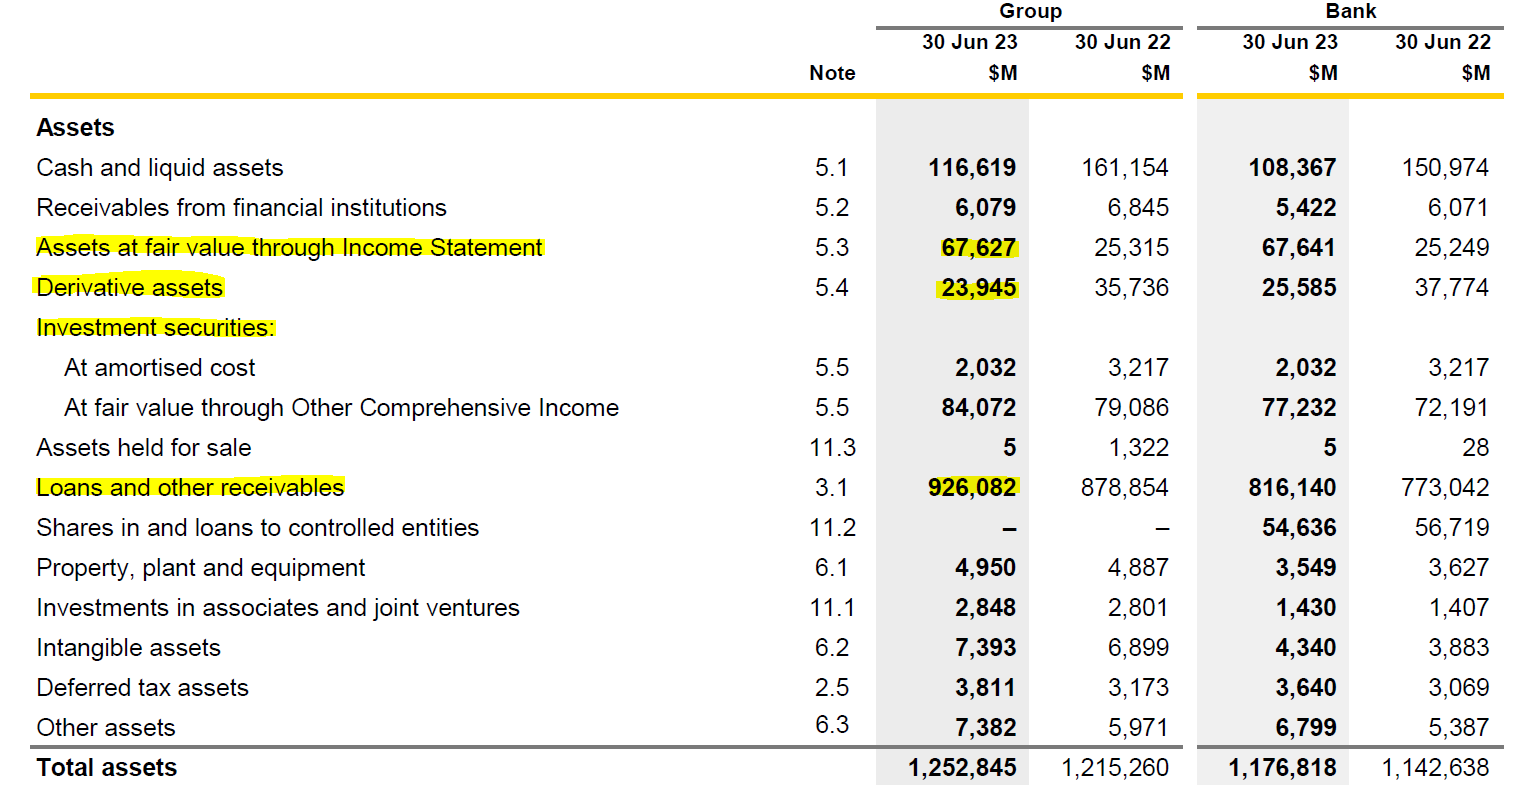Open note reference 6.3 for Other assets
The image size is (1529, 785).
coord(832,726)
